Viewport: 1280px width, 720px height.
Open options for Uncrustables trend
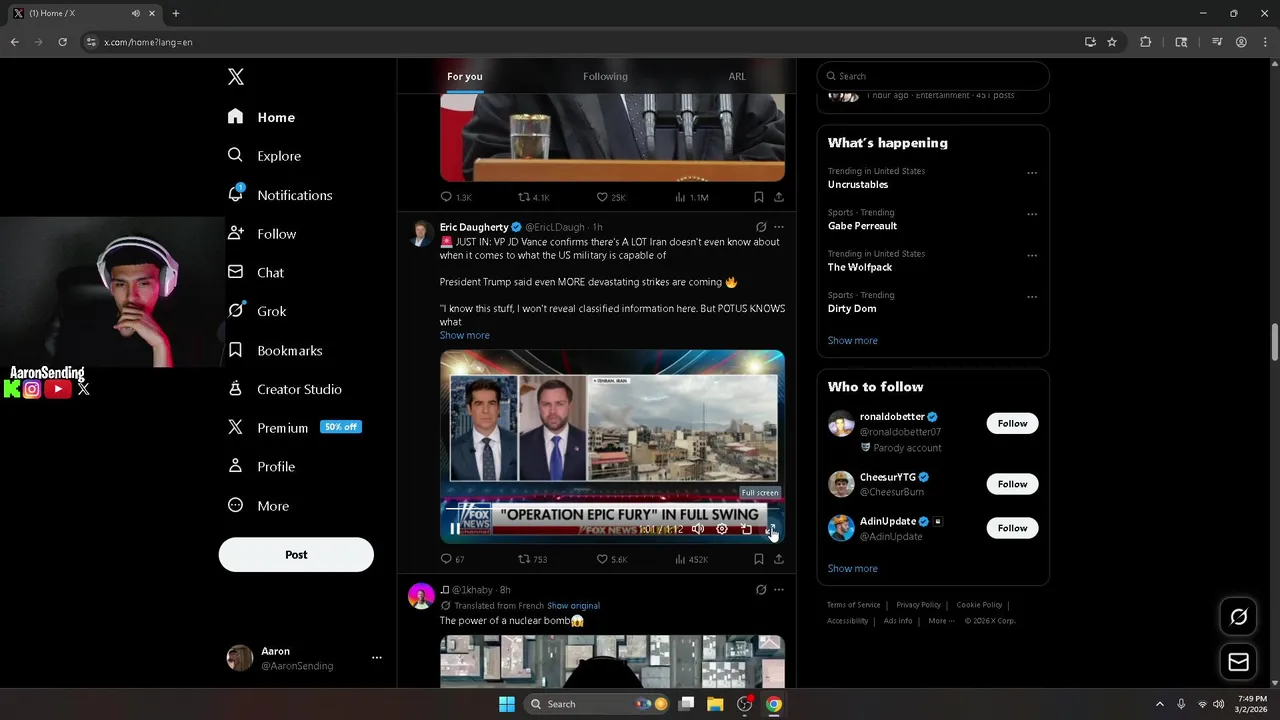click(x=1032, y=173)
